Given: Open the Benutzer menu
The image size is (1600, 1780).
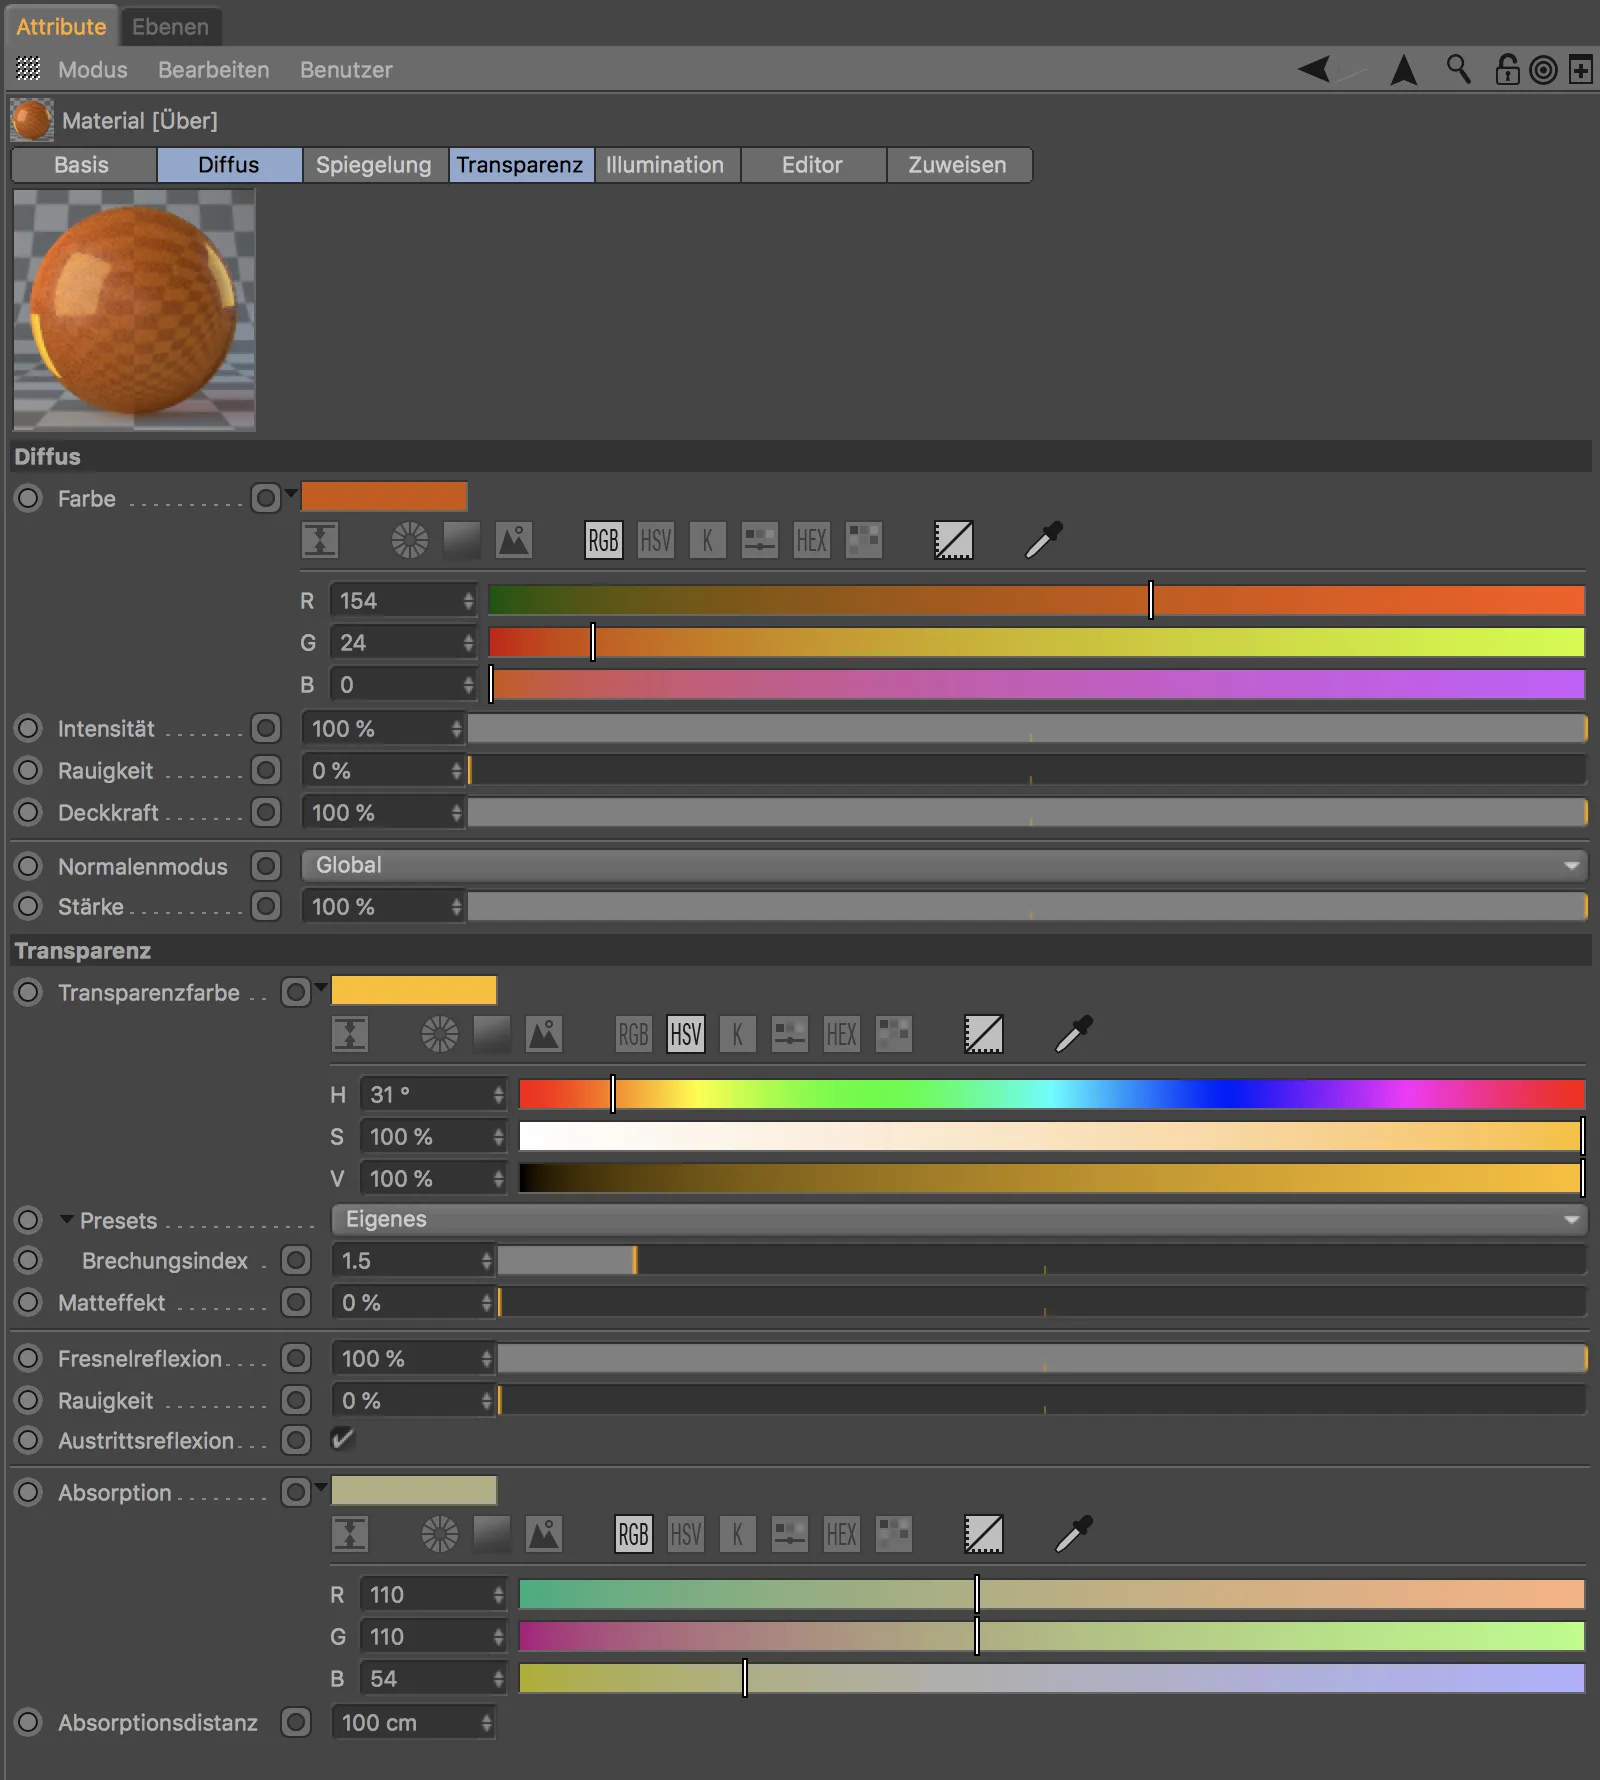Looking at the screenshot, I should (x=346, y=70).
